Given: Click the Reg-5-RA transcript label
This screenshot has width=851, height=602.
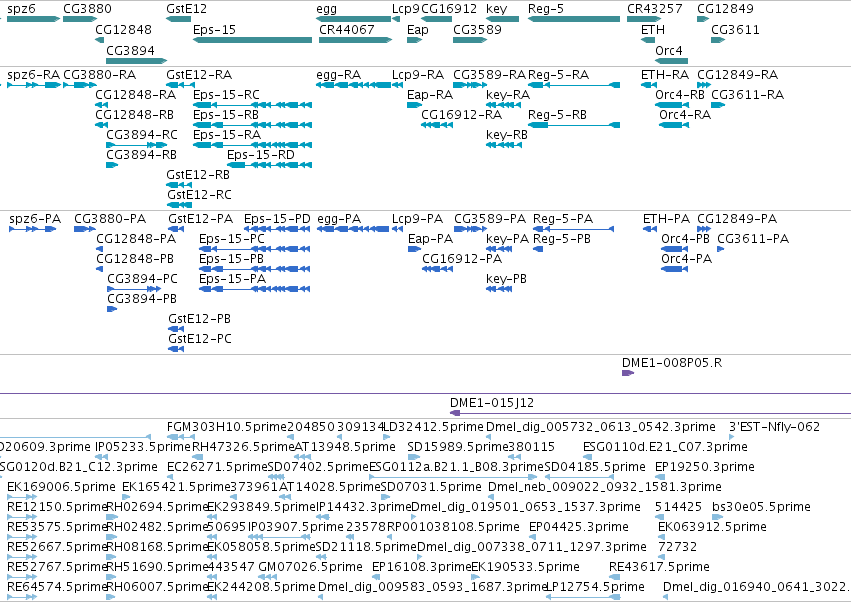Looking at the screenshot, I should click(558, 74).
